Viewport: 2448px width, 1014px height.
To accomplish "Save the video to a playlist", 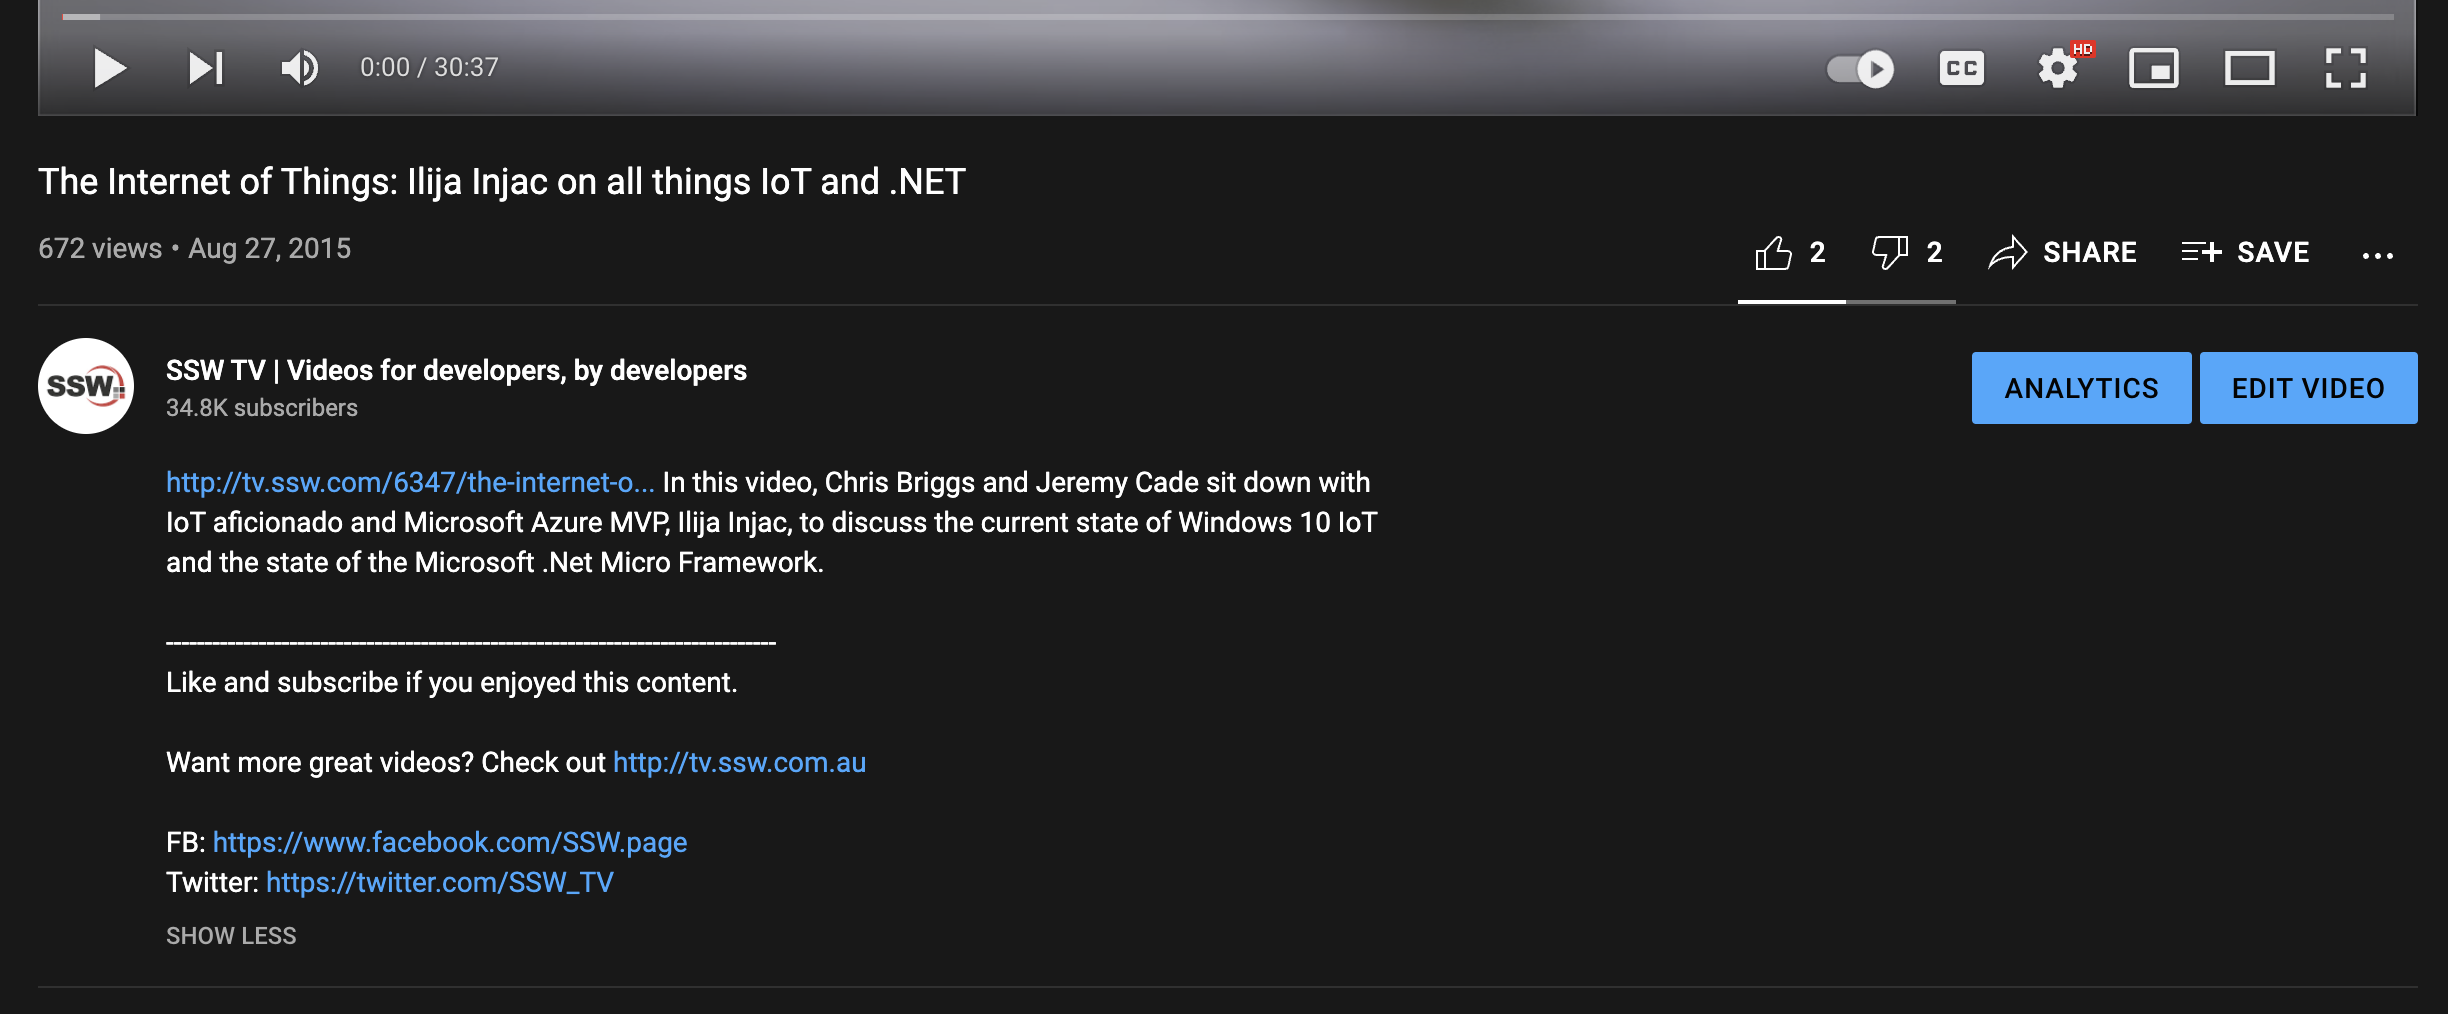I will pos(2245,253).
